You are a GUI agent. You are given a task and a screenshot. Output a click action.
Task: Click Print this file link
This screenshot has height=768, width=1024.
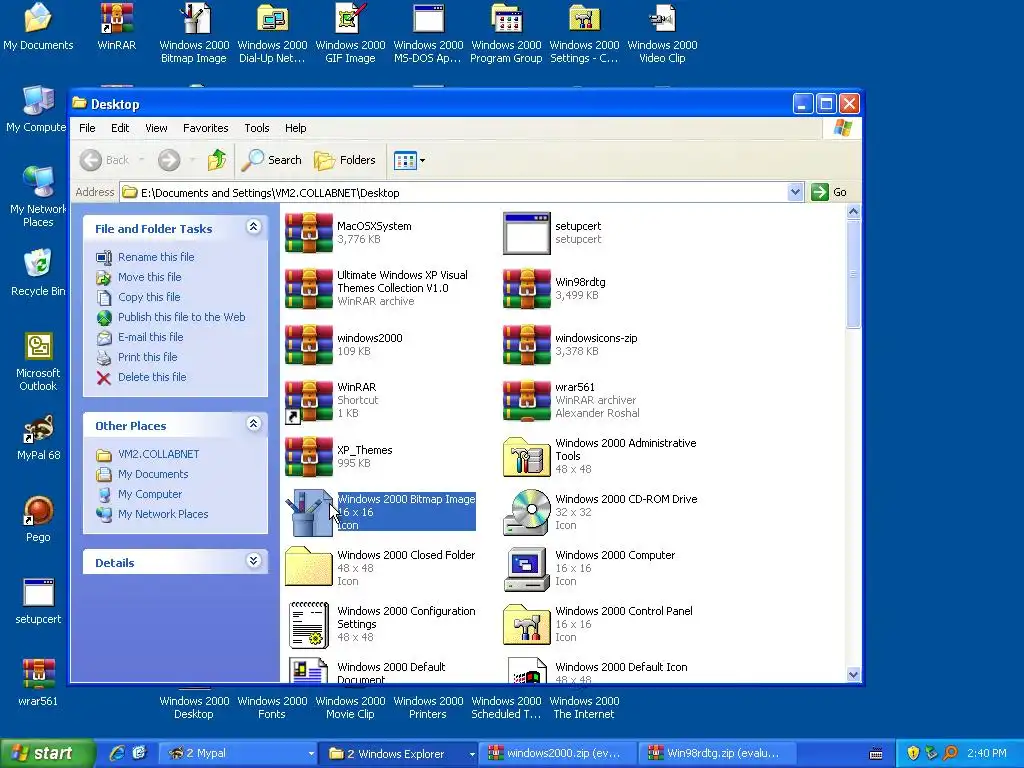[x=148, y=357]
